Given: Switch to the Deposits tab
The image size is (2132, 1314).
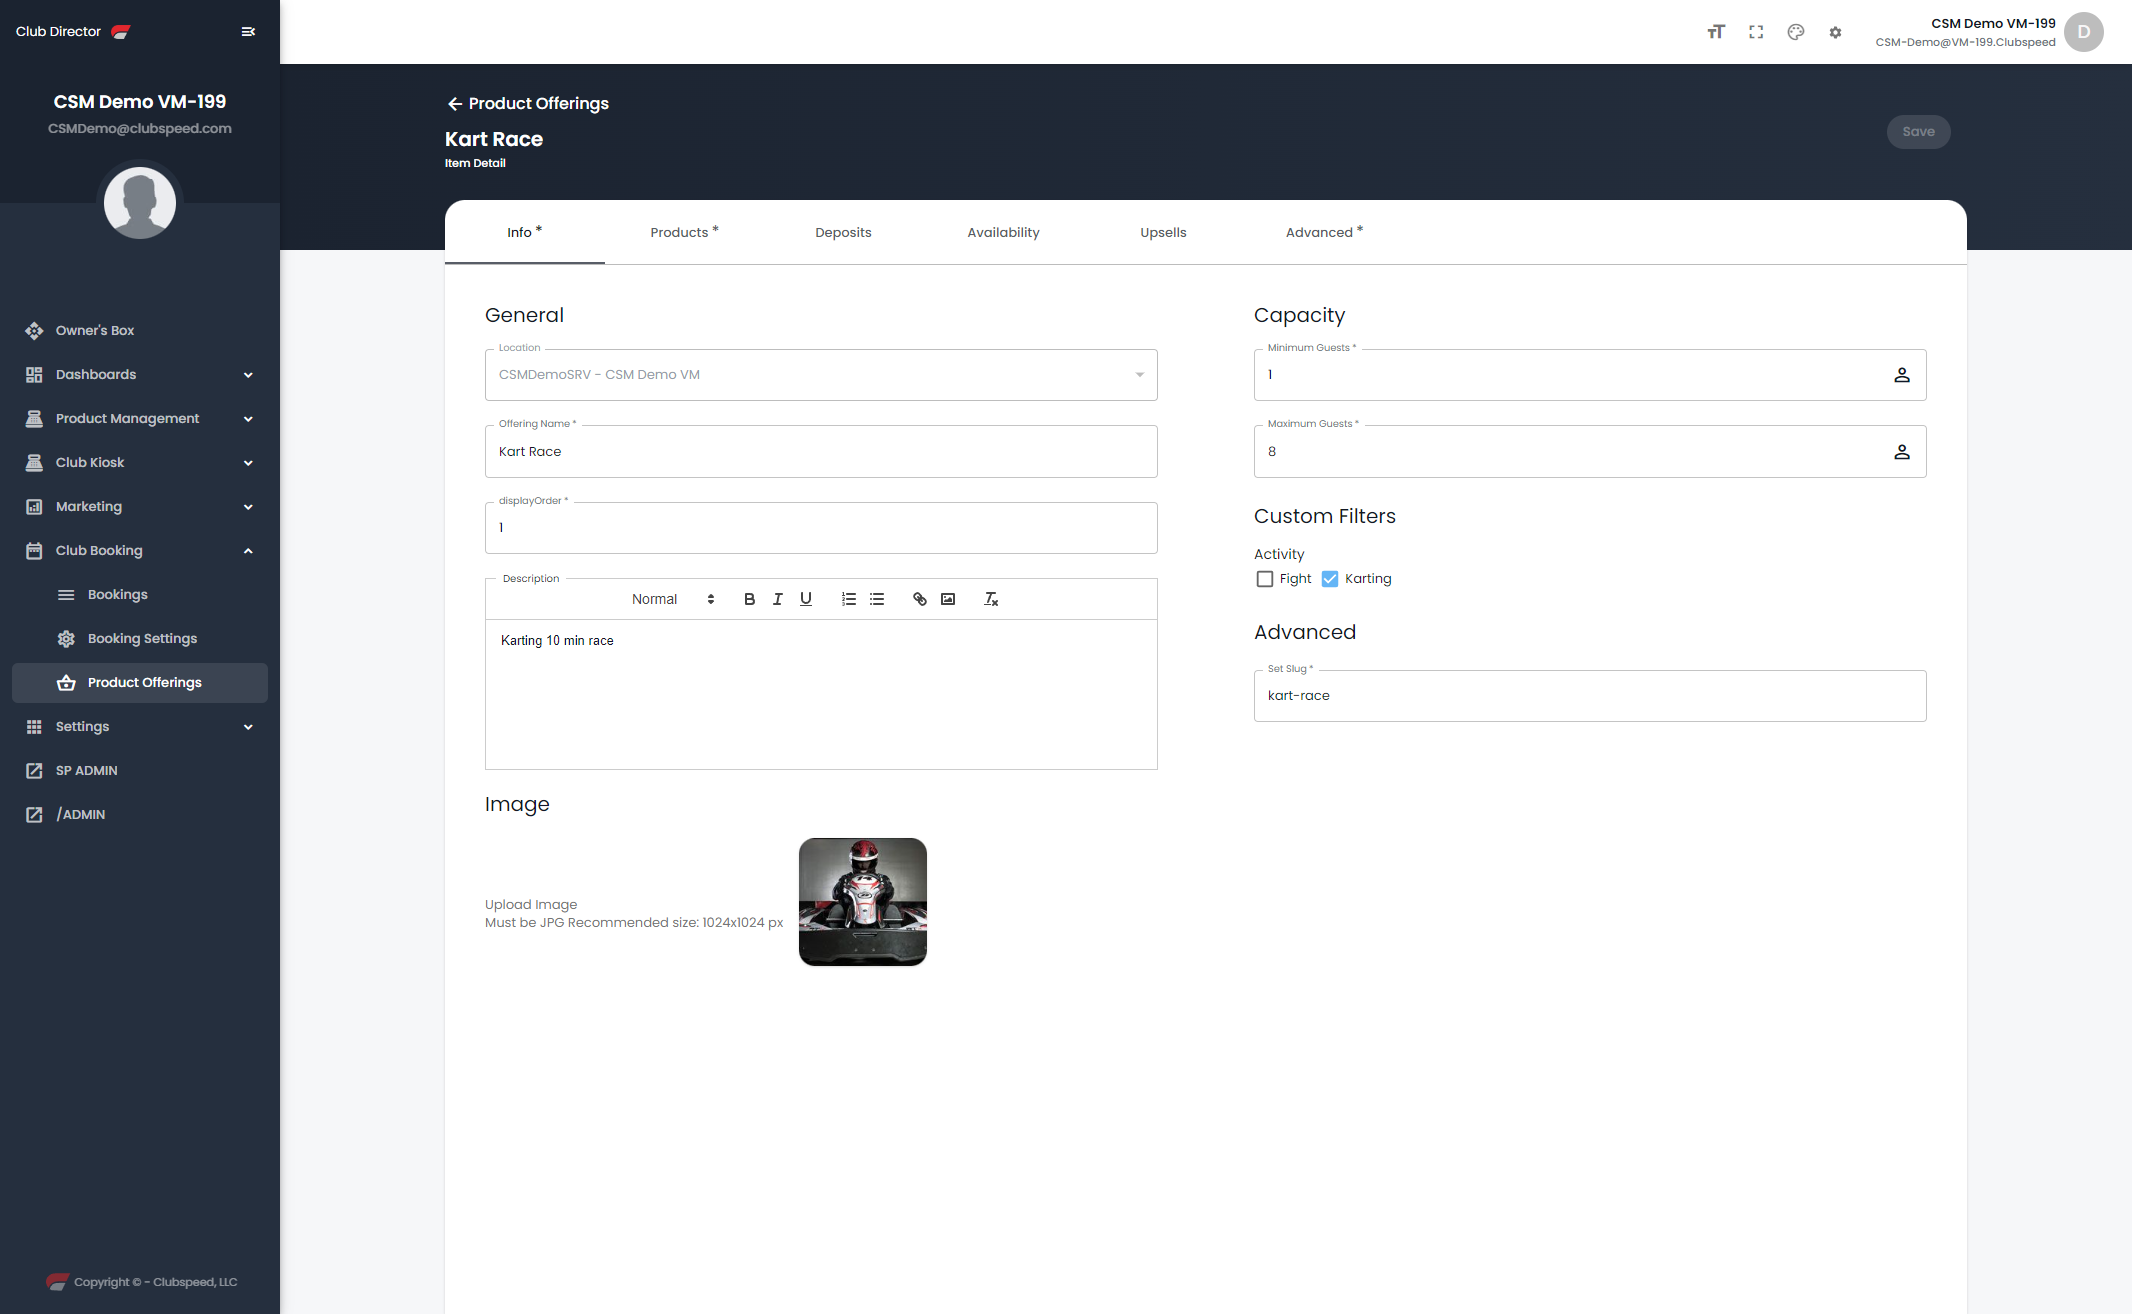Looking at the screenshot, I should click(x=843, y=232).
